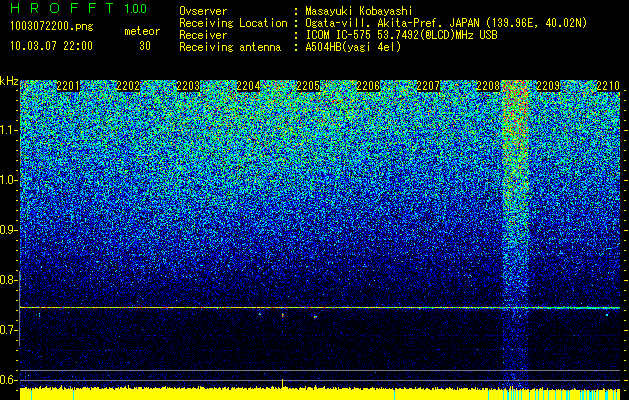
Task: Click the 0.6 frequency axis label
Action: pos(9,380)
